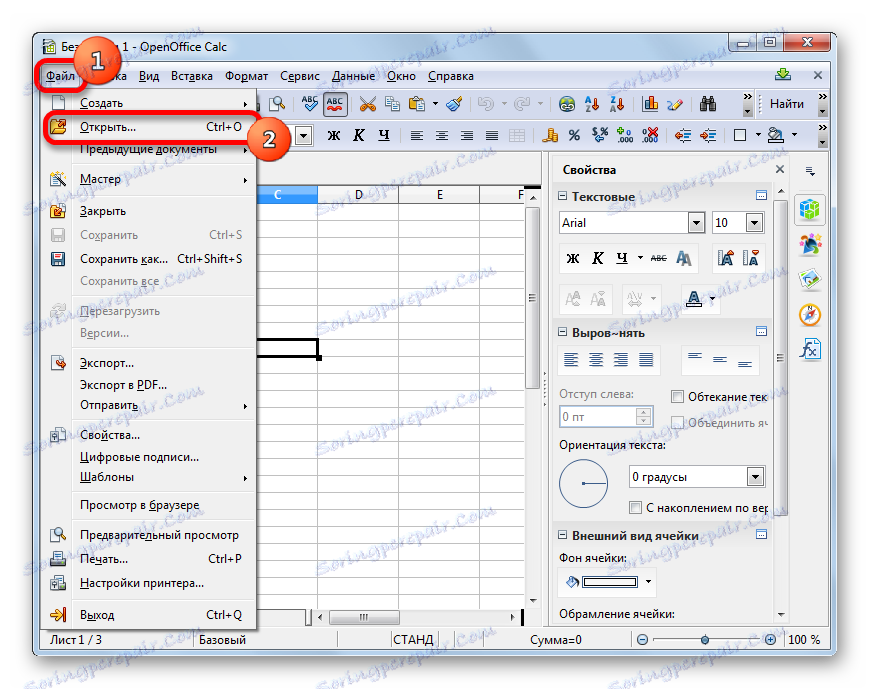Viewport: 870px width, 689px height.
Task: Click the Insert Chart icon
Action: [650, 104]
